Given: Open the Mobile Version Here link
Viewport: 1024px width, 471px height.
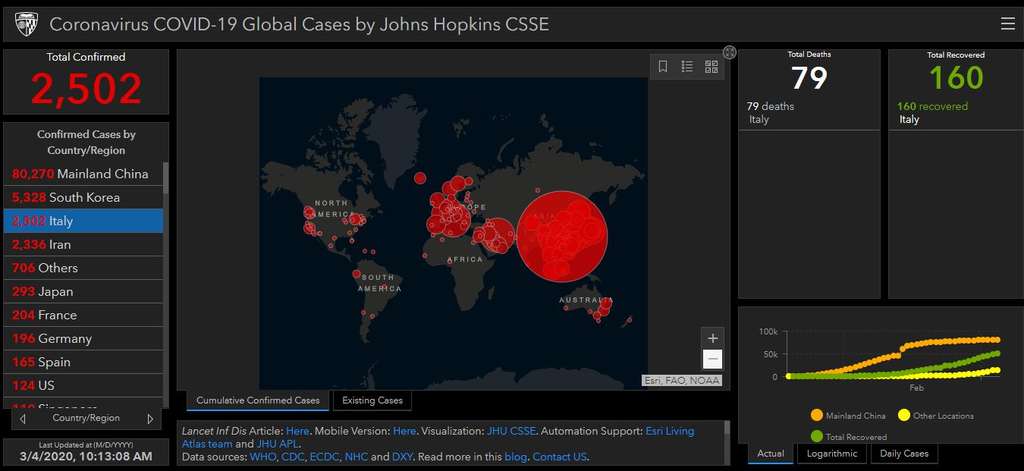Looking at the screenshot, I should (x=404, y=431).
